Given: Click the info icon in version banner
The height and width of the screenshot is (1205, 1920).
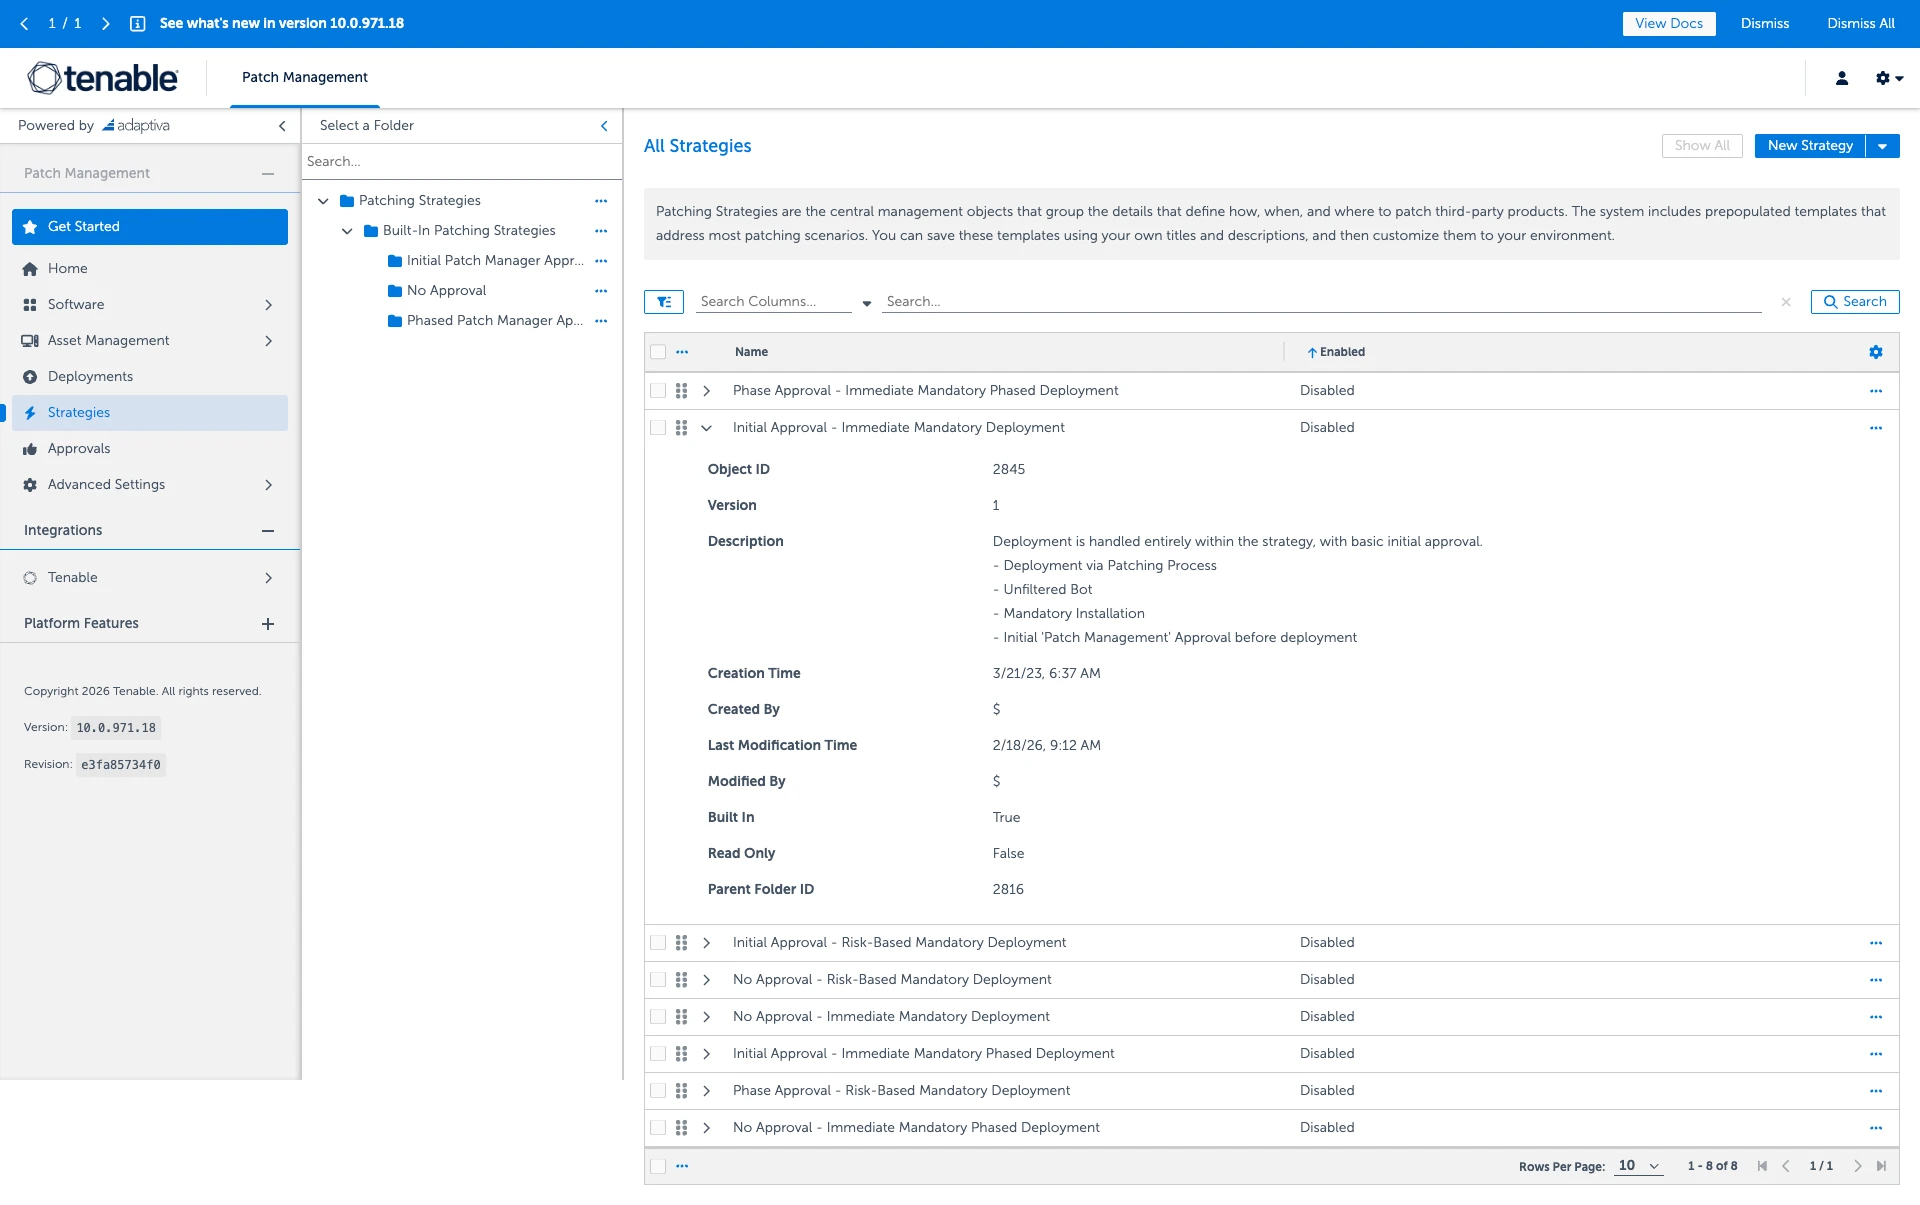Looking at the screenshot, I should click(138, 23).
